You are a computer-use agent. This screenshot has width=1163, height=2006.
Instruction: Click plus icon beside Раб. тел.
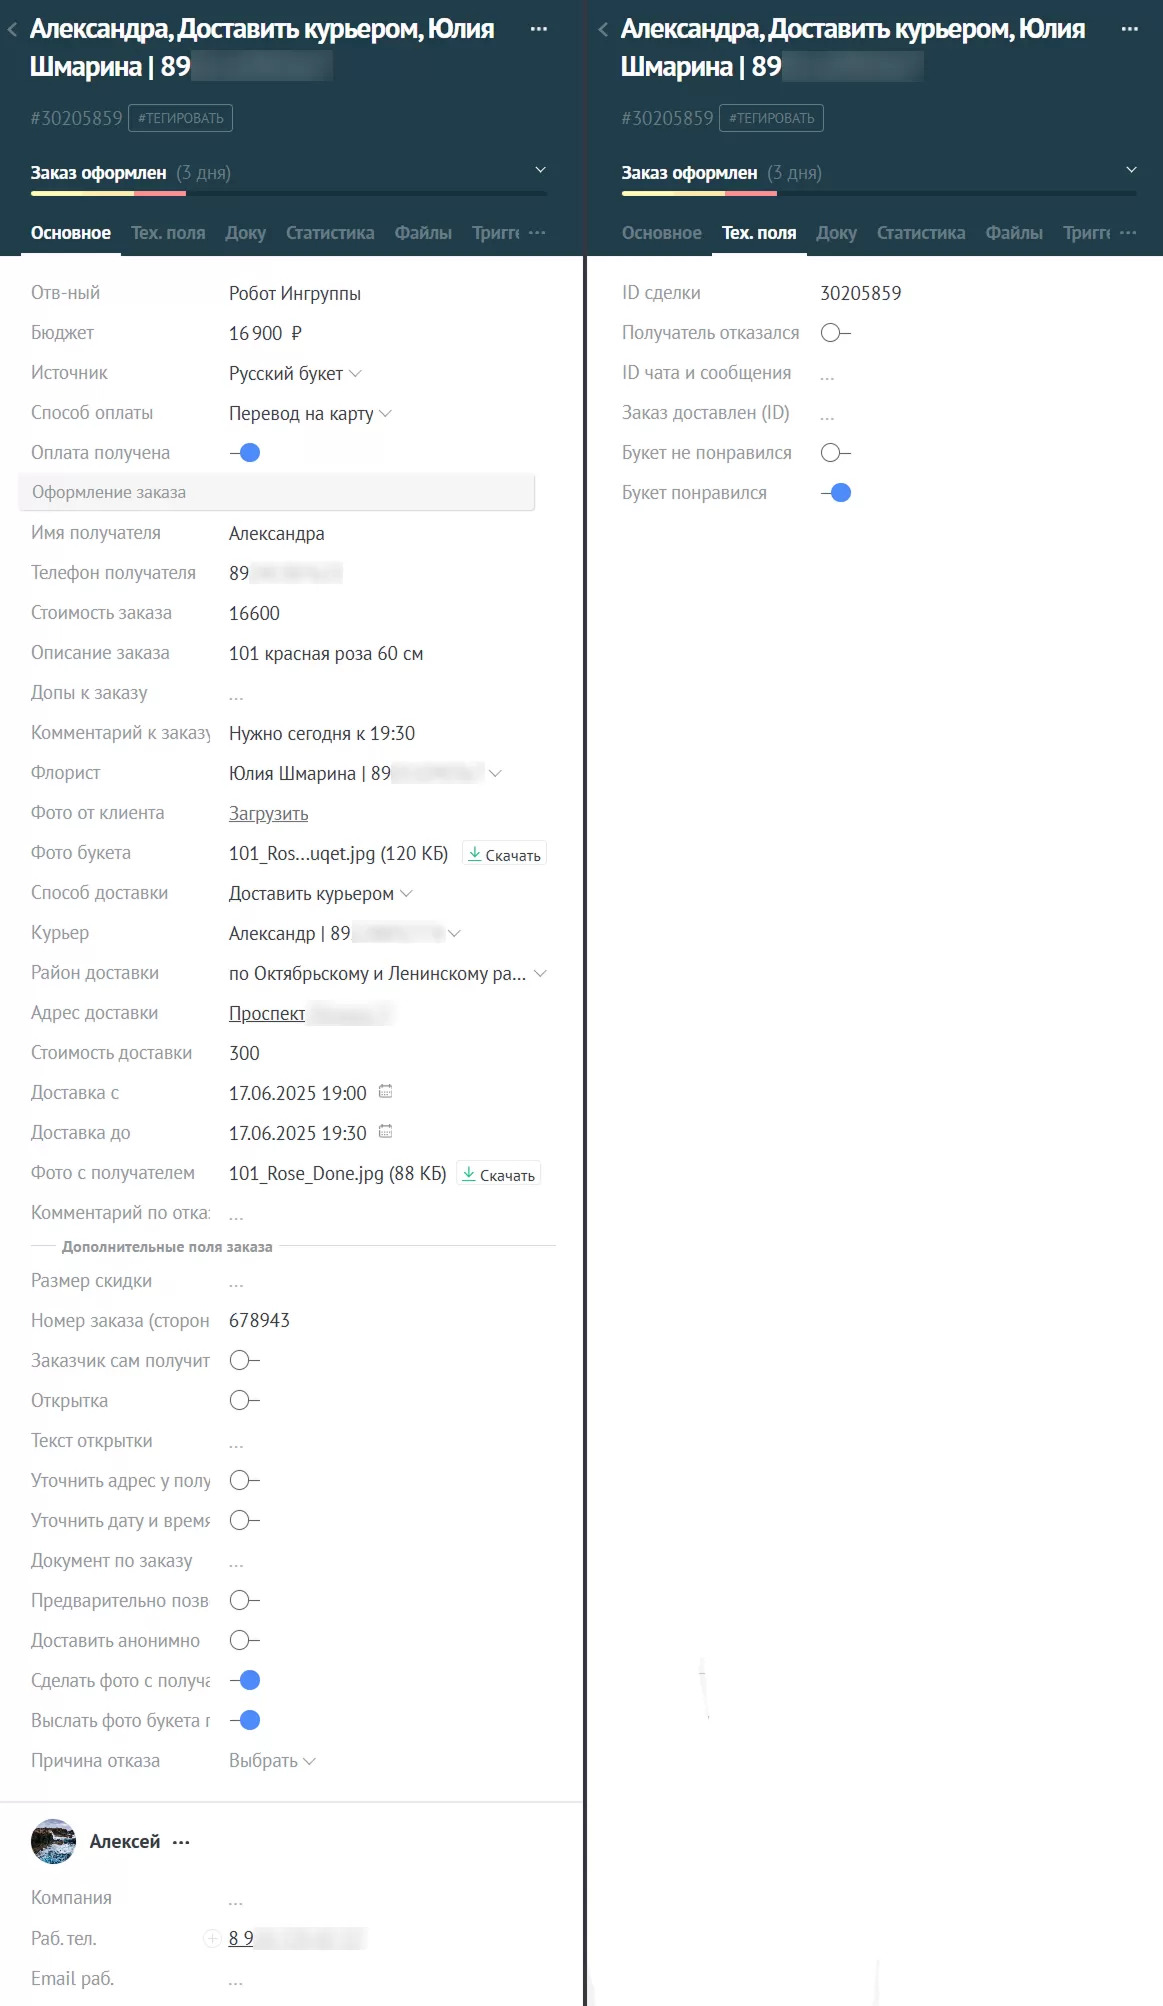tap(212, 1938)
